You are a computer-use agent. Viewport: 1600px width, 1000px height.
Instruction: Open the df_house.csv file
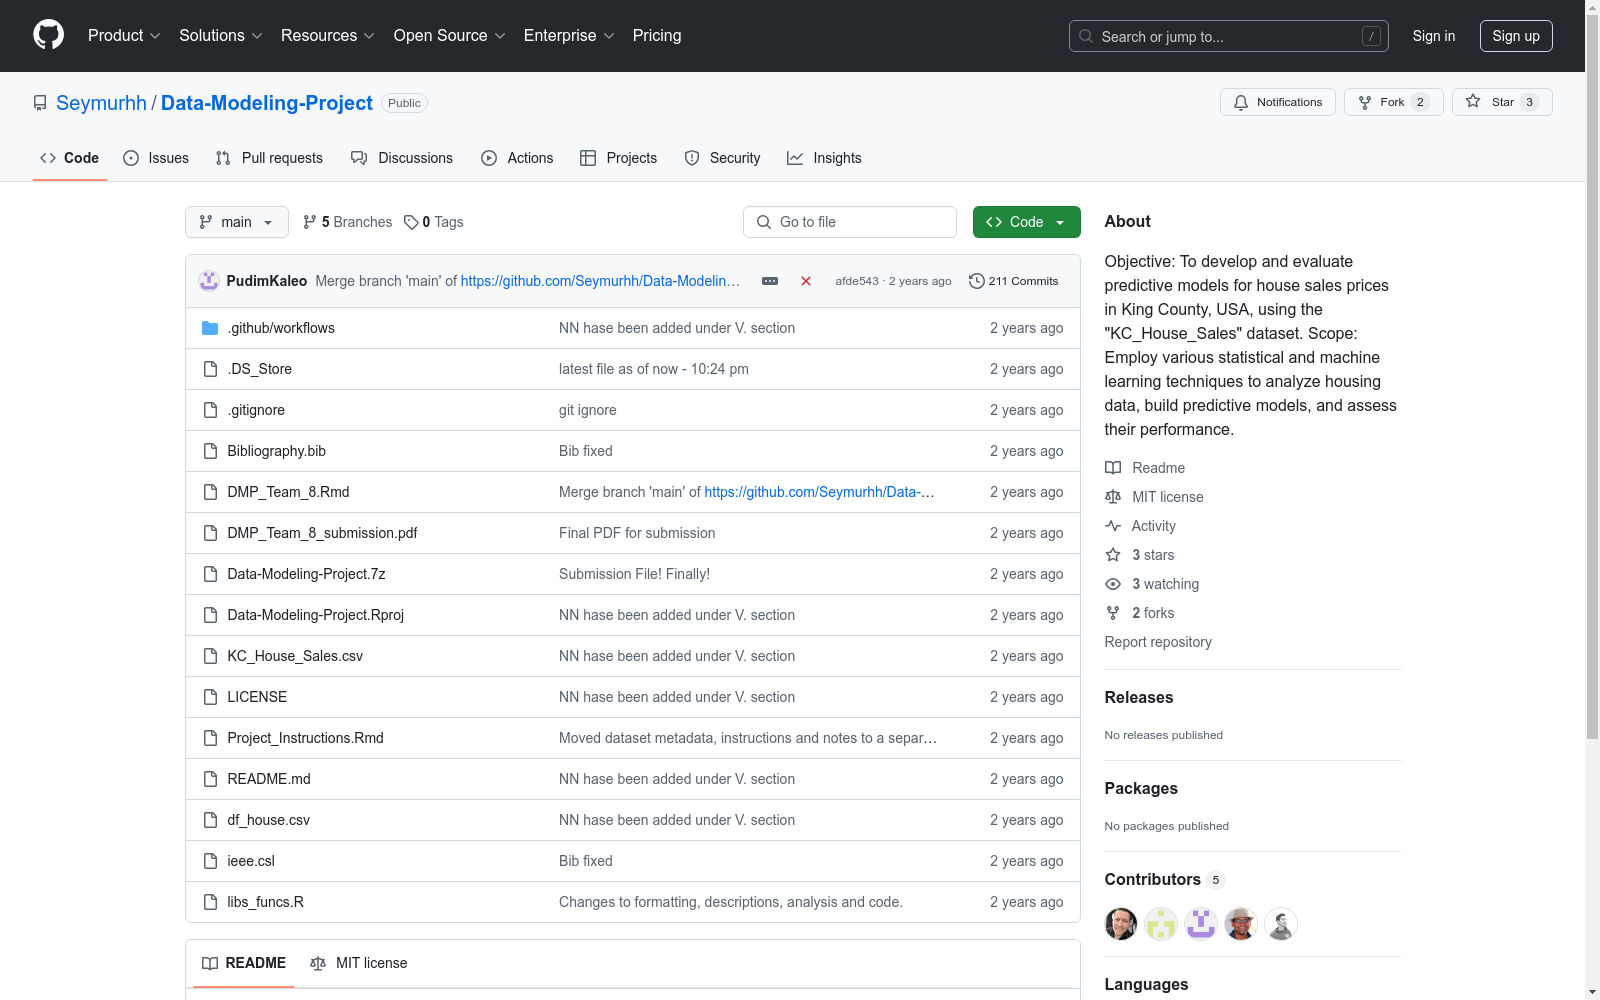pyautogui.click(x=268, y=820)
